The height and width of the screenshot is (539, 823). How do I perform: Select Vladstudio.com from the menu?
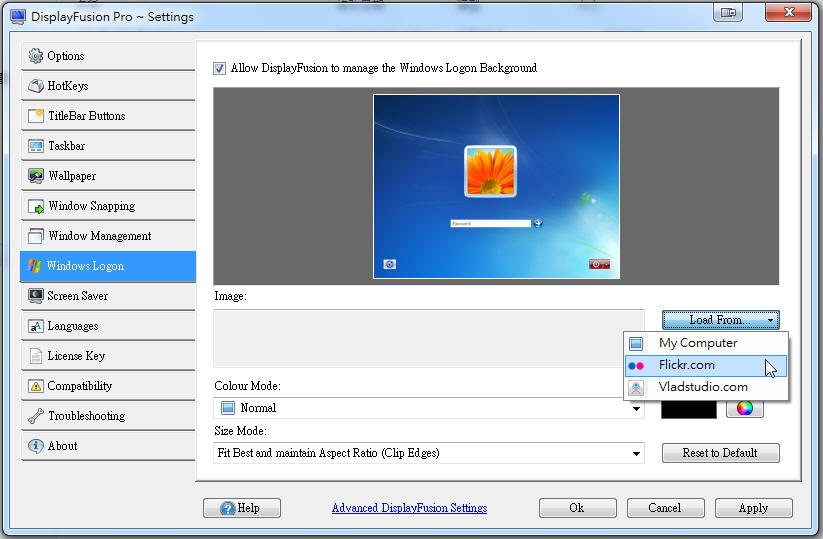[703, 387]
